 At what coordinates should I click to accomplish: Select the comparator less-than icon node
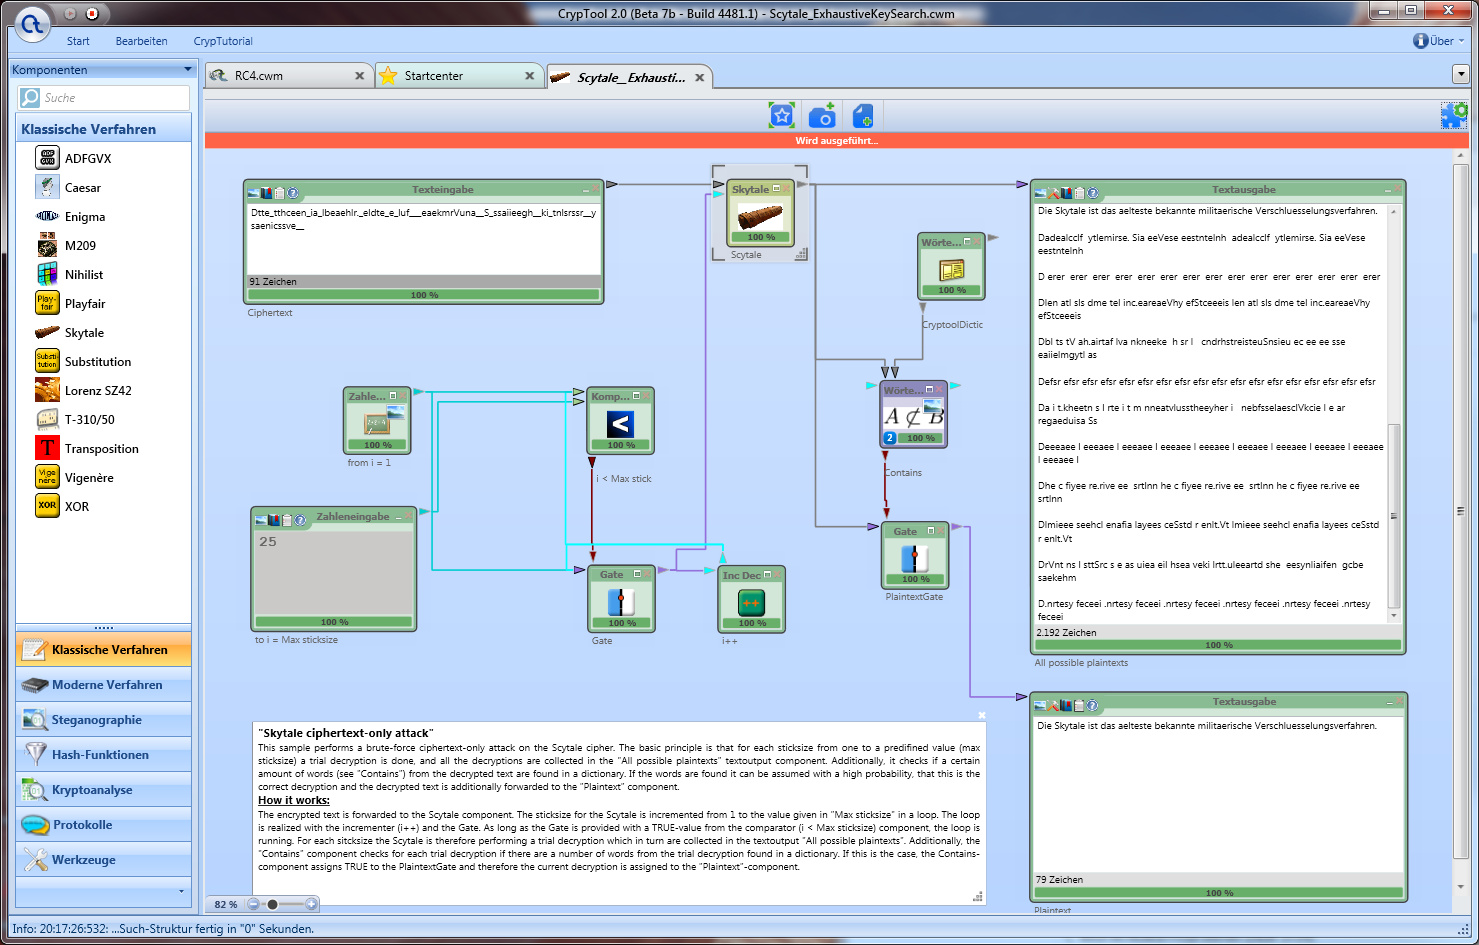621,424
